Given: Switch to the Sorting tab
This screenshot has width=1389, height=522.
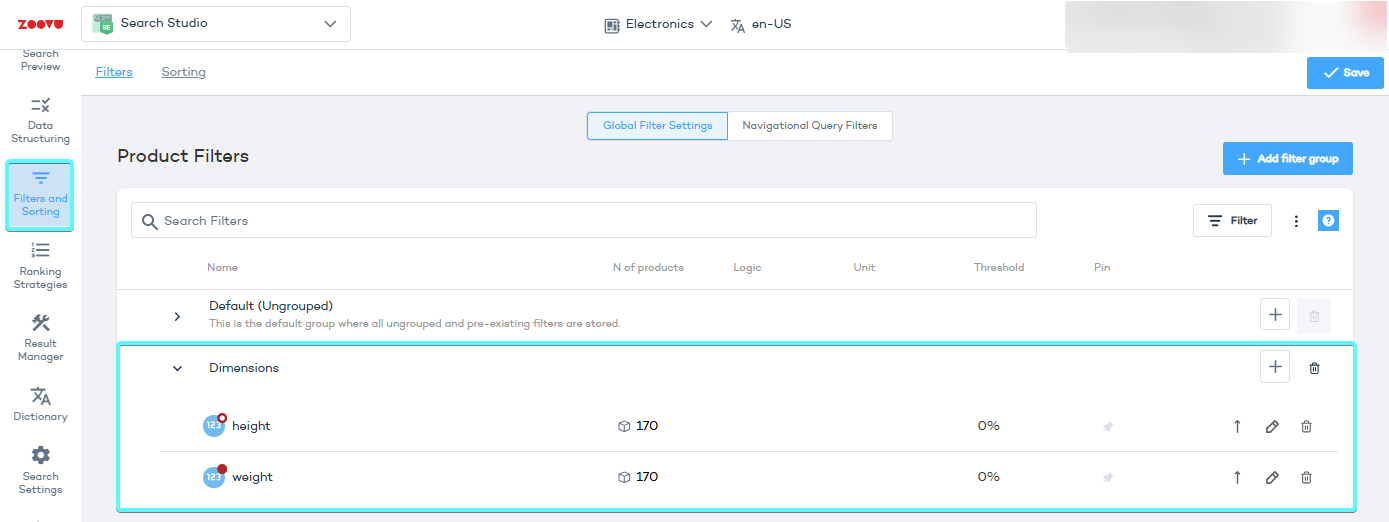Looking at the screenshot, I should click(183, 72).
